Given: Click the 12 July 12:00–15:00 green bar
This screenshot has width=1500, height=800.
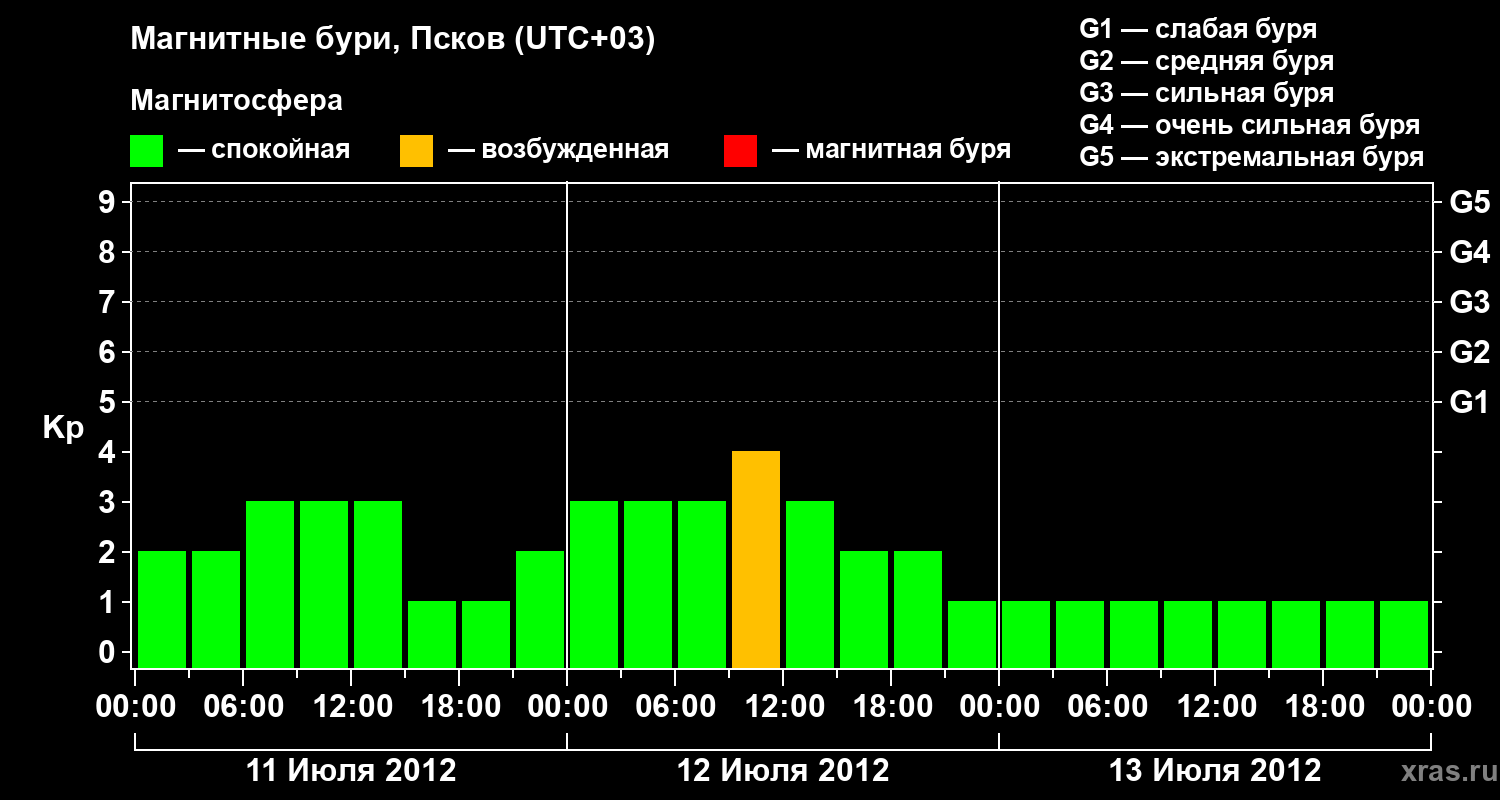Looking at the screenshot, I should 810,585.
